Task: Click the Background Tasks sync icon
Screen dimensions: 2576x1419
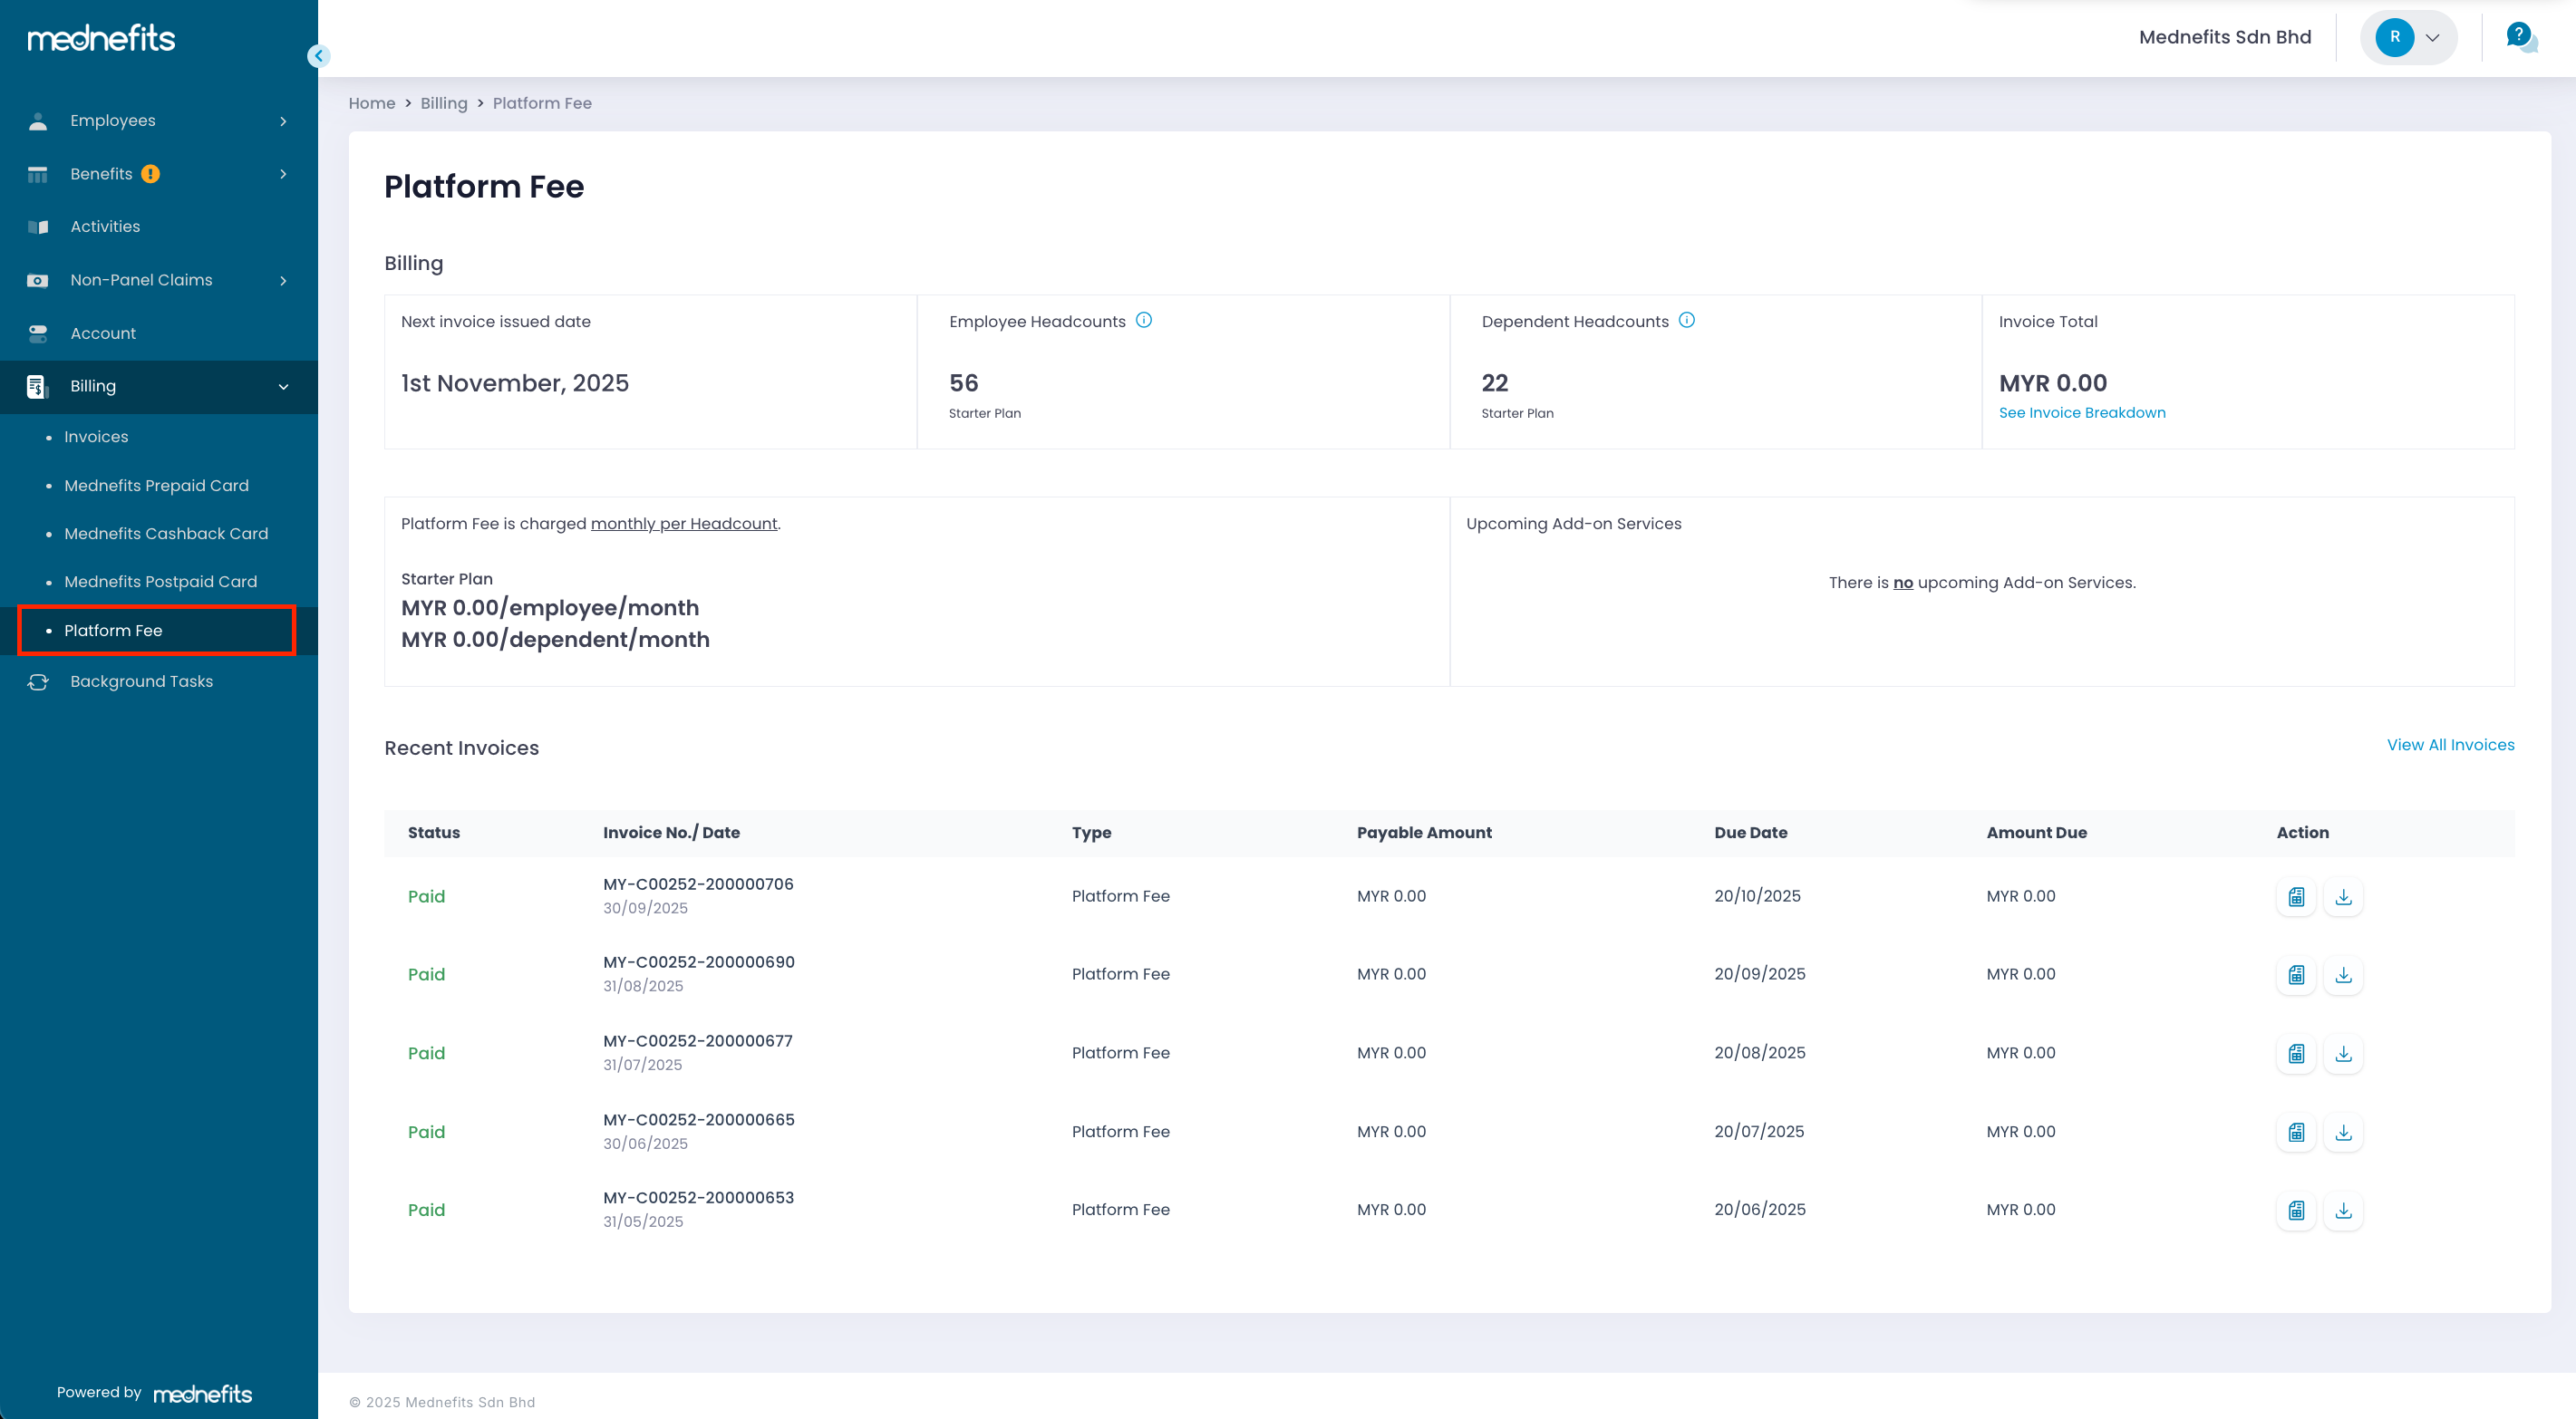Action: point(38,682)
